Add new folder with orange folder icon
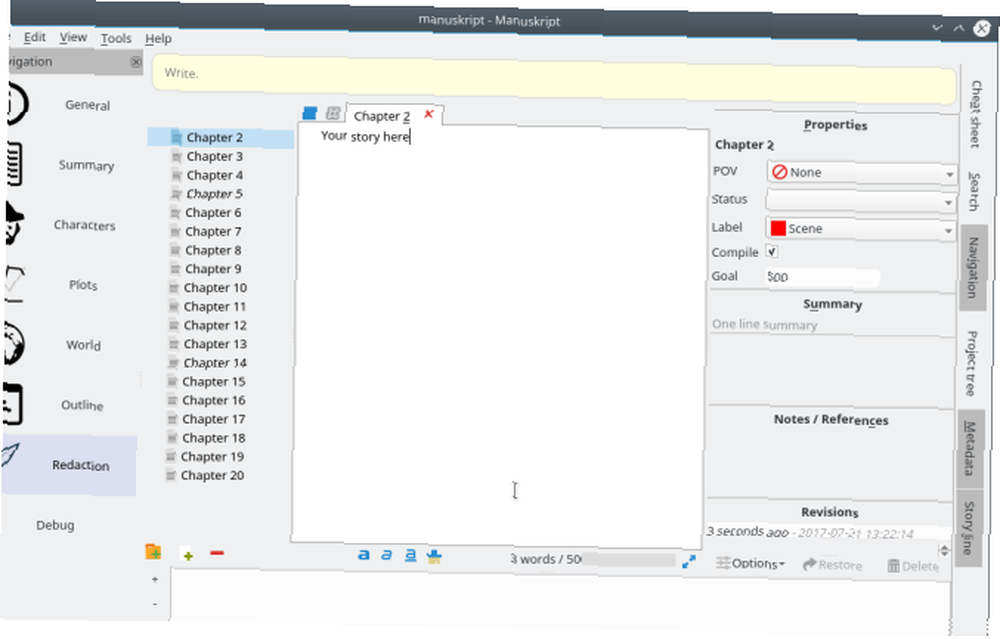Screen dimensions: 1000x639 [153, 552]
